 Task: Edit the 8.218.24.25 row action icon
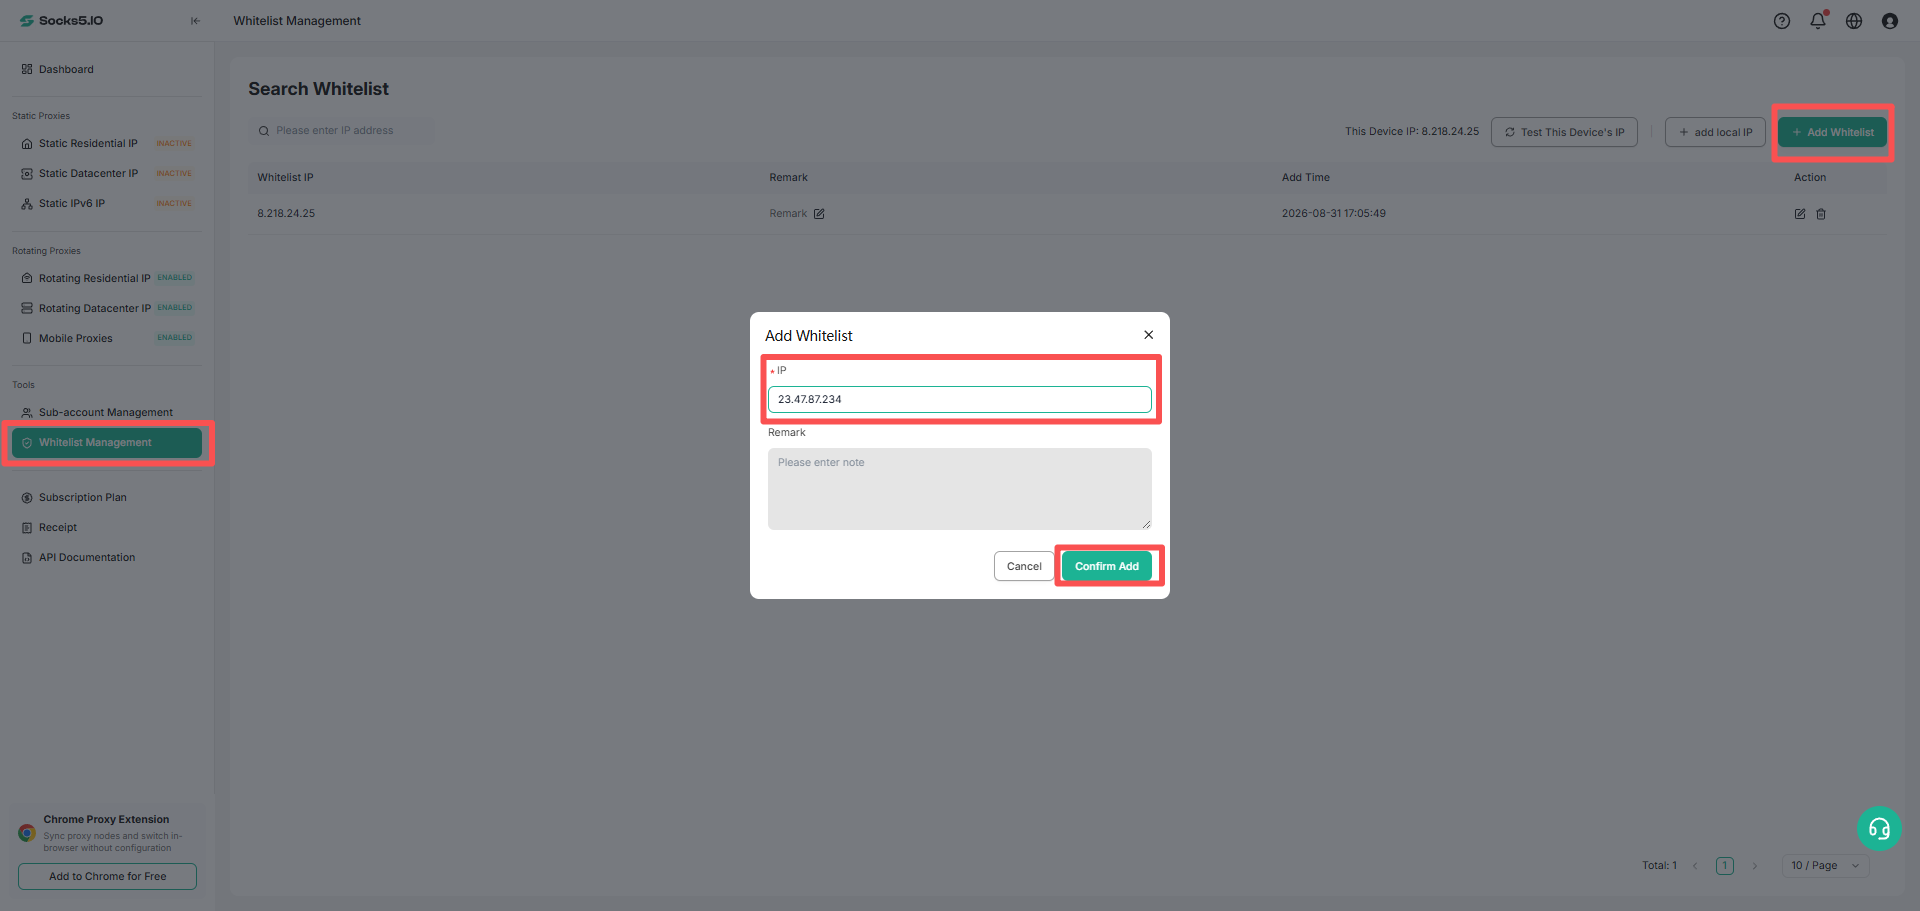[x=1800, y=214]
